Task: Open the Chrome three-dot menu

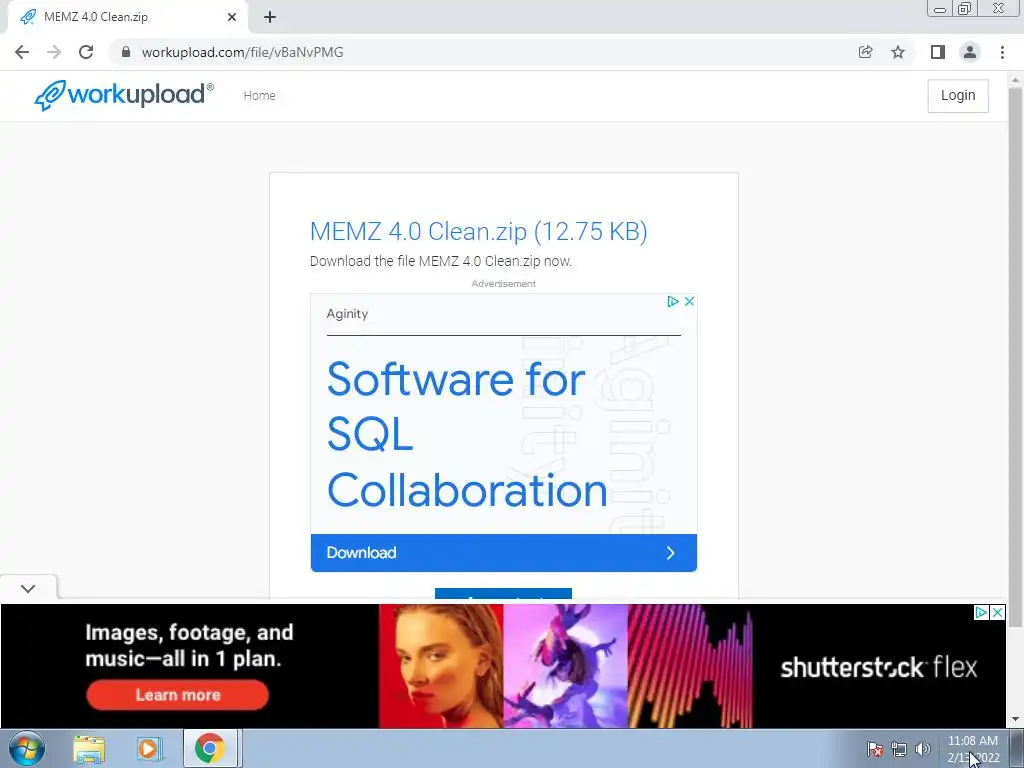Action: click(x=1002, y=52)
